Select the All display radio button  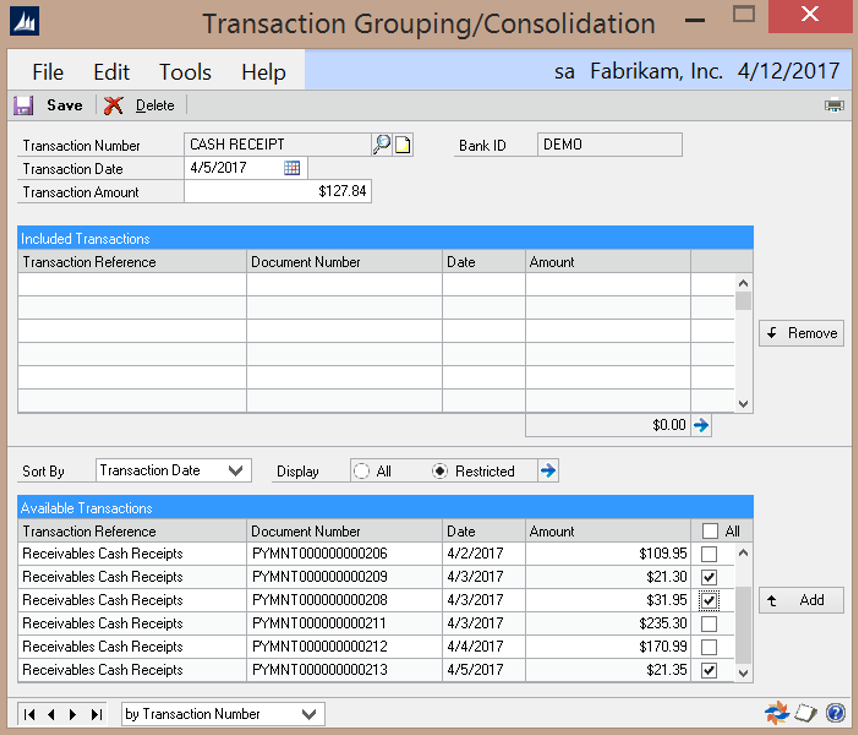362,471
